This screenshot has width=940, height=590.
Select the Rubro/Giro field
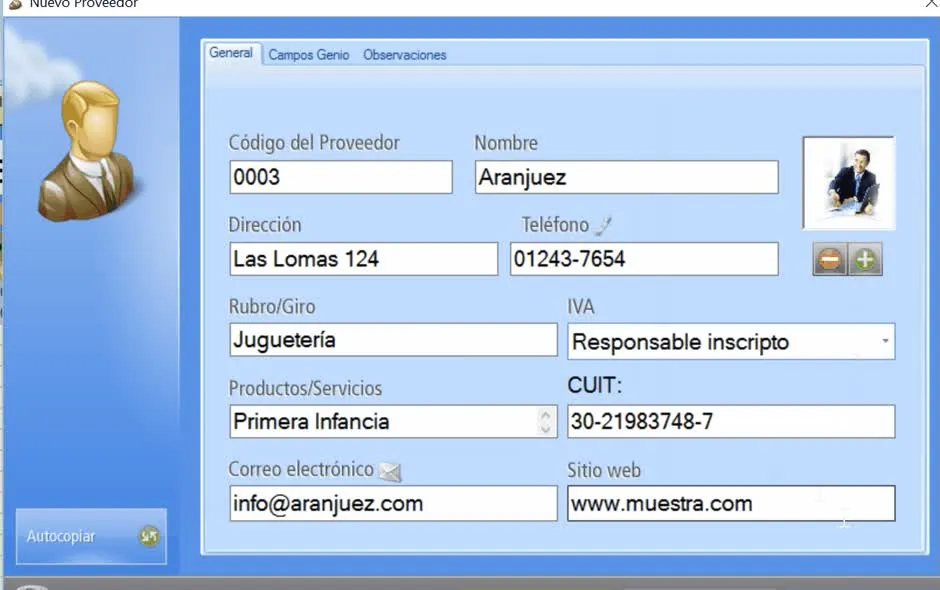pyautogui.click(x=393, y=340)
